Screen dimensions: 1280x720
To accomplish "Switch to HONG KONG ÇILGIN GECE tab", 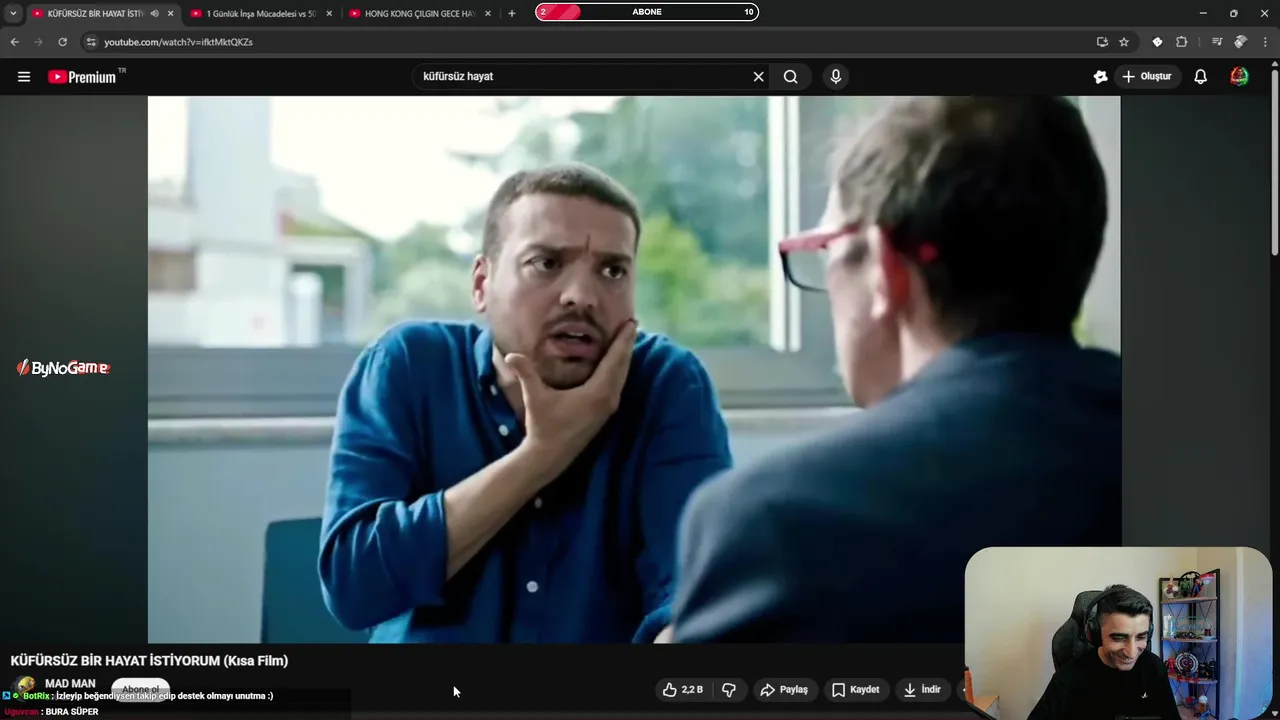I will click(x=419, y=13).
